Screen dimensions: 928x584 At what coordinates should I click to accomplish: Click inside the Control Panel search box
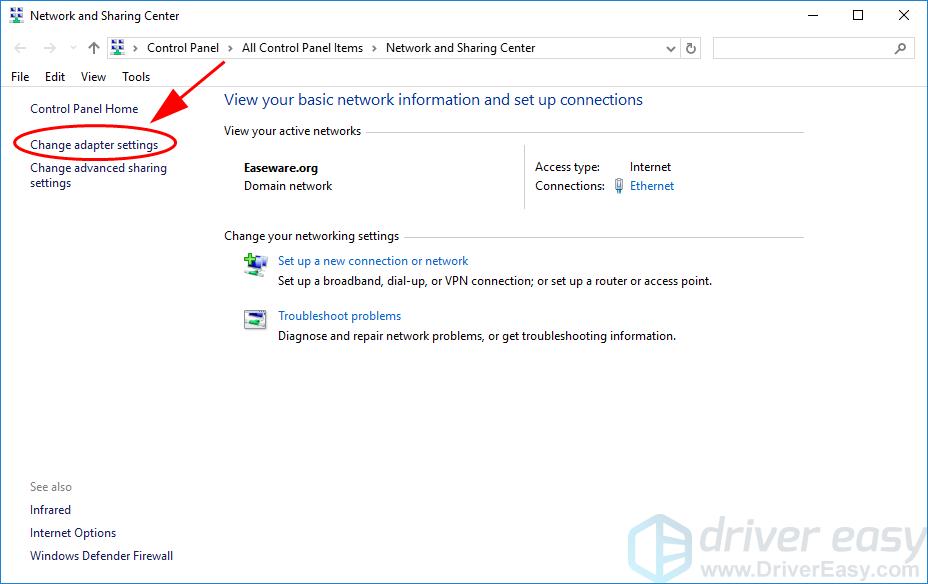(800, 48)
